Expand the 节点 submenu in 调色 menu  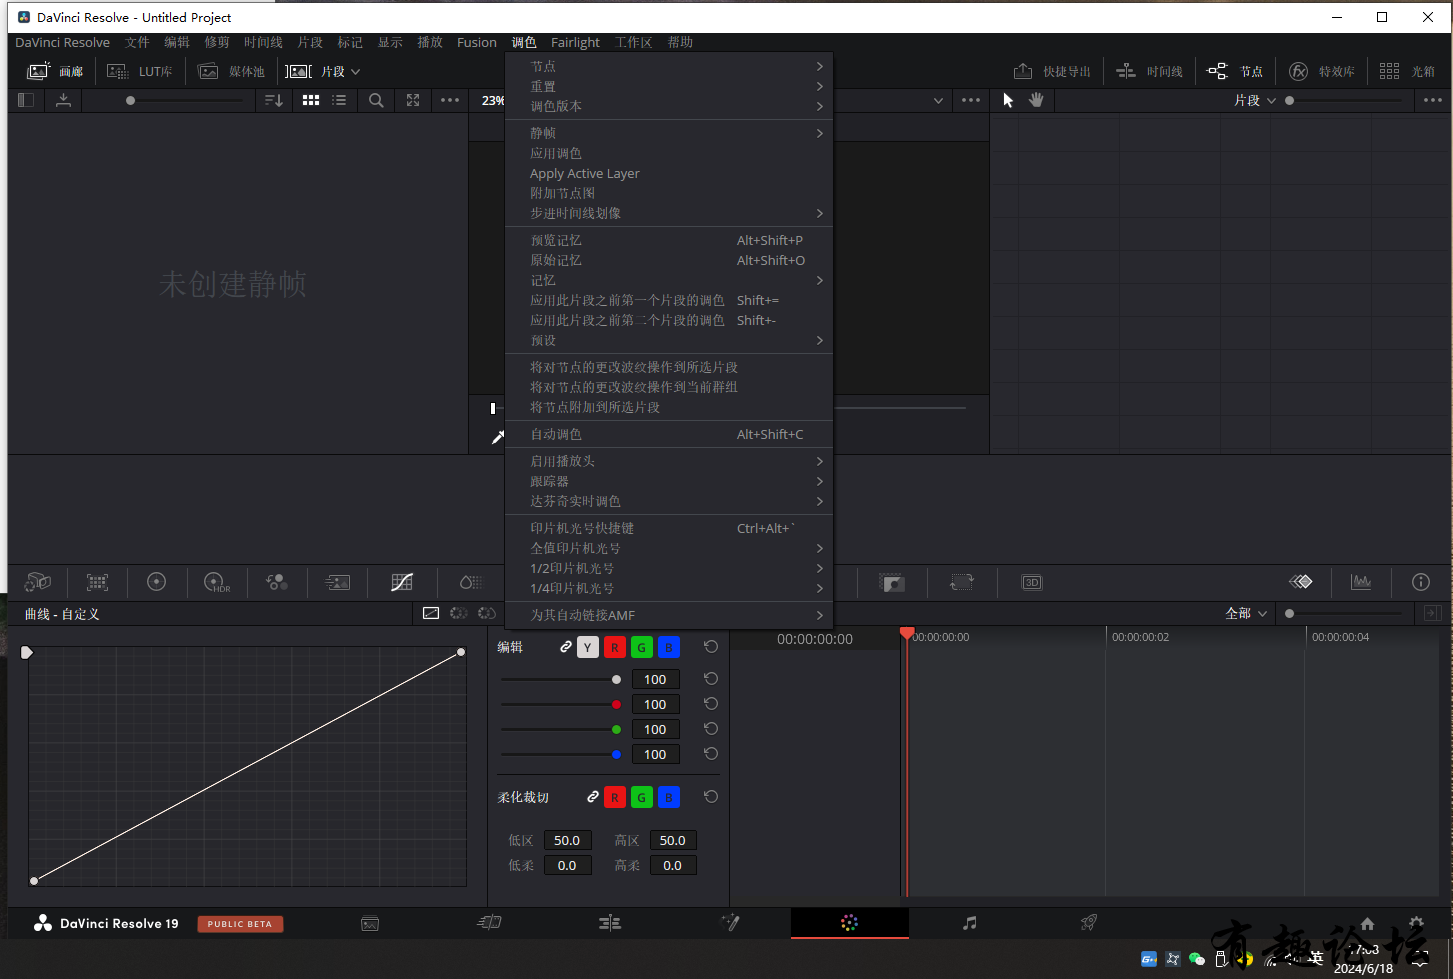tap(669, 66)
